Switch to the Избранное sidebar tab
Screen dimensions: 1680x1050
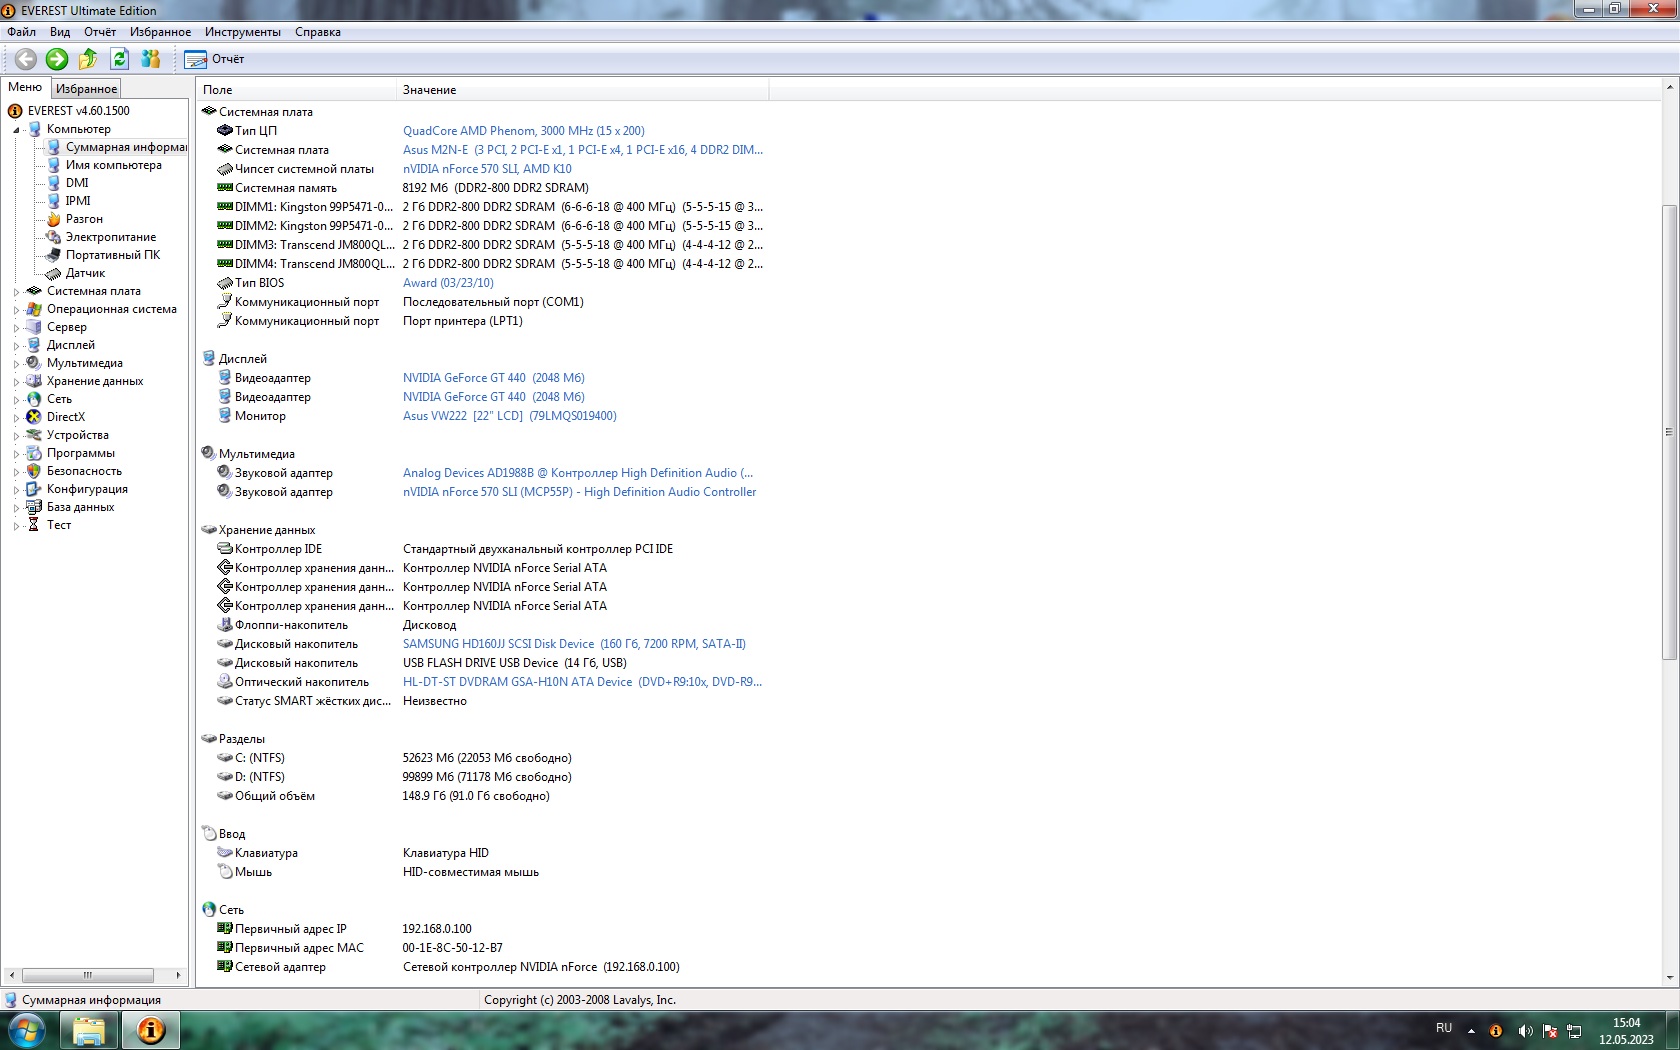(86, 89)
